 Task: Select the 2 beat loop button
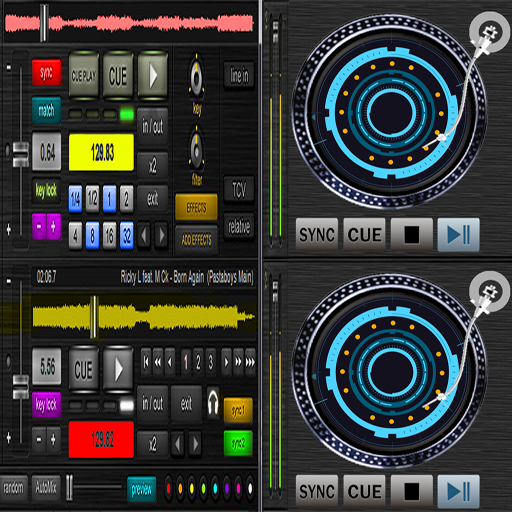click(126, 199)
